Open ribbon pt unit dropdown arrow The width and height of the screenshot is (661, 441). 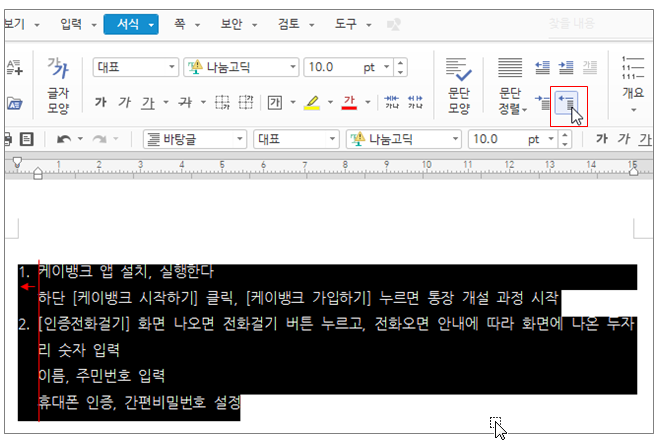click(x=386, y=67)
